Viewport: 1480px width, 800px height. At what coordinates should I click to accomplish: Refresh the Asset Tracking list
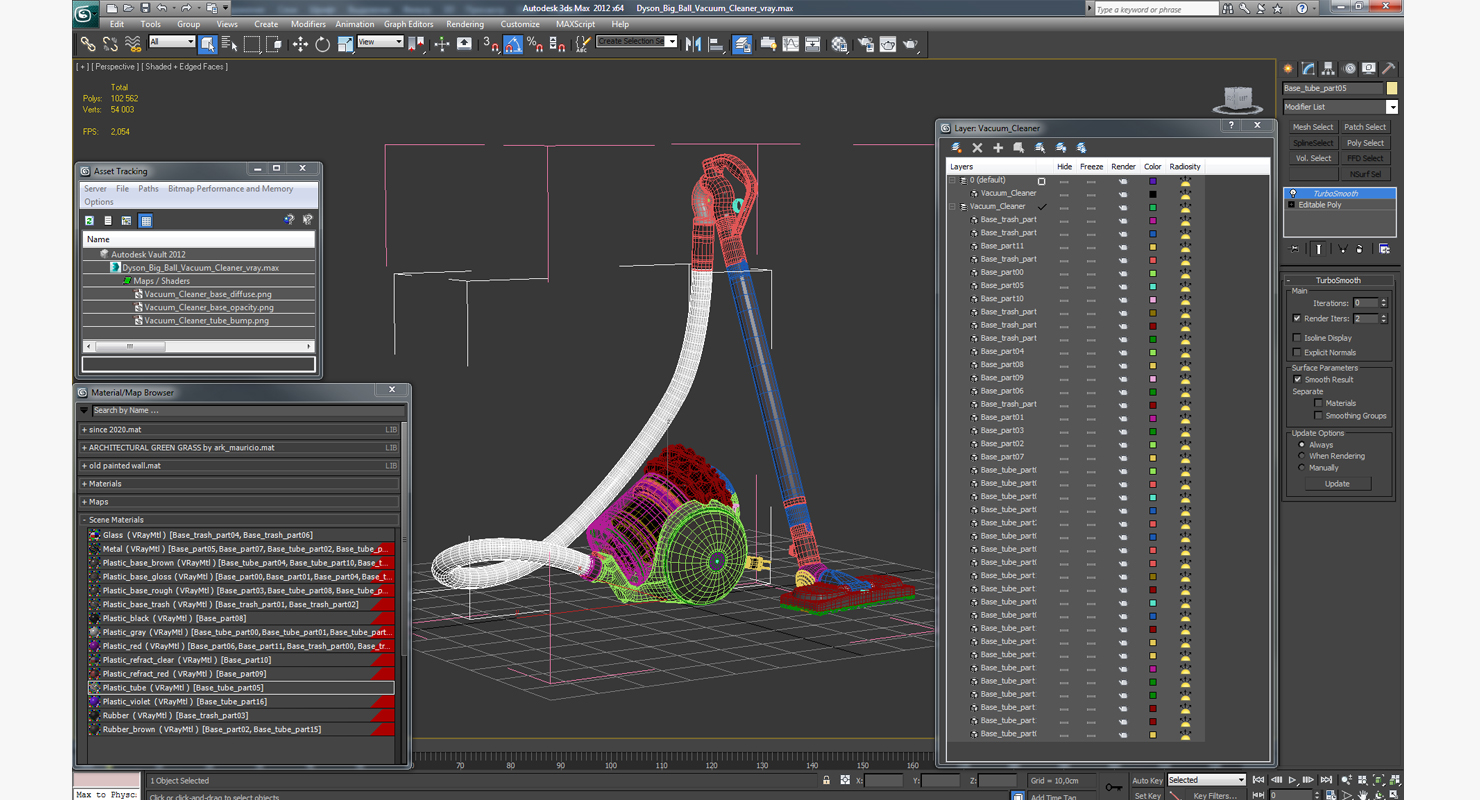click(89, 220)
